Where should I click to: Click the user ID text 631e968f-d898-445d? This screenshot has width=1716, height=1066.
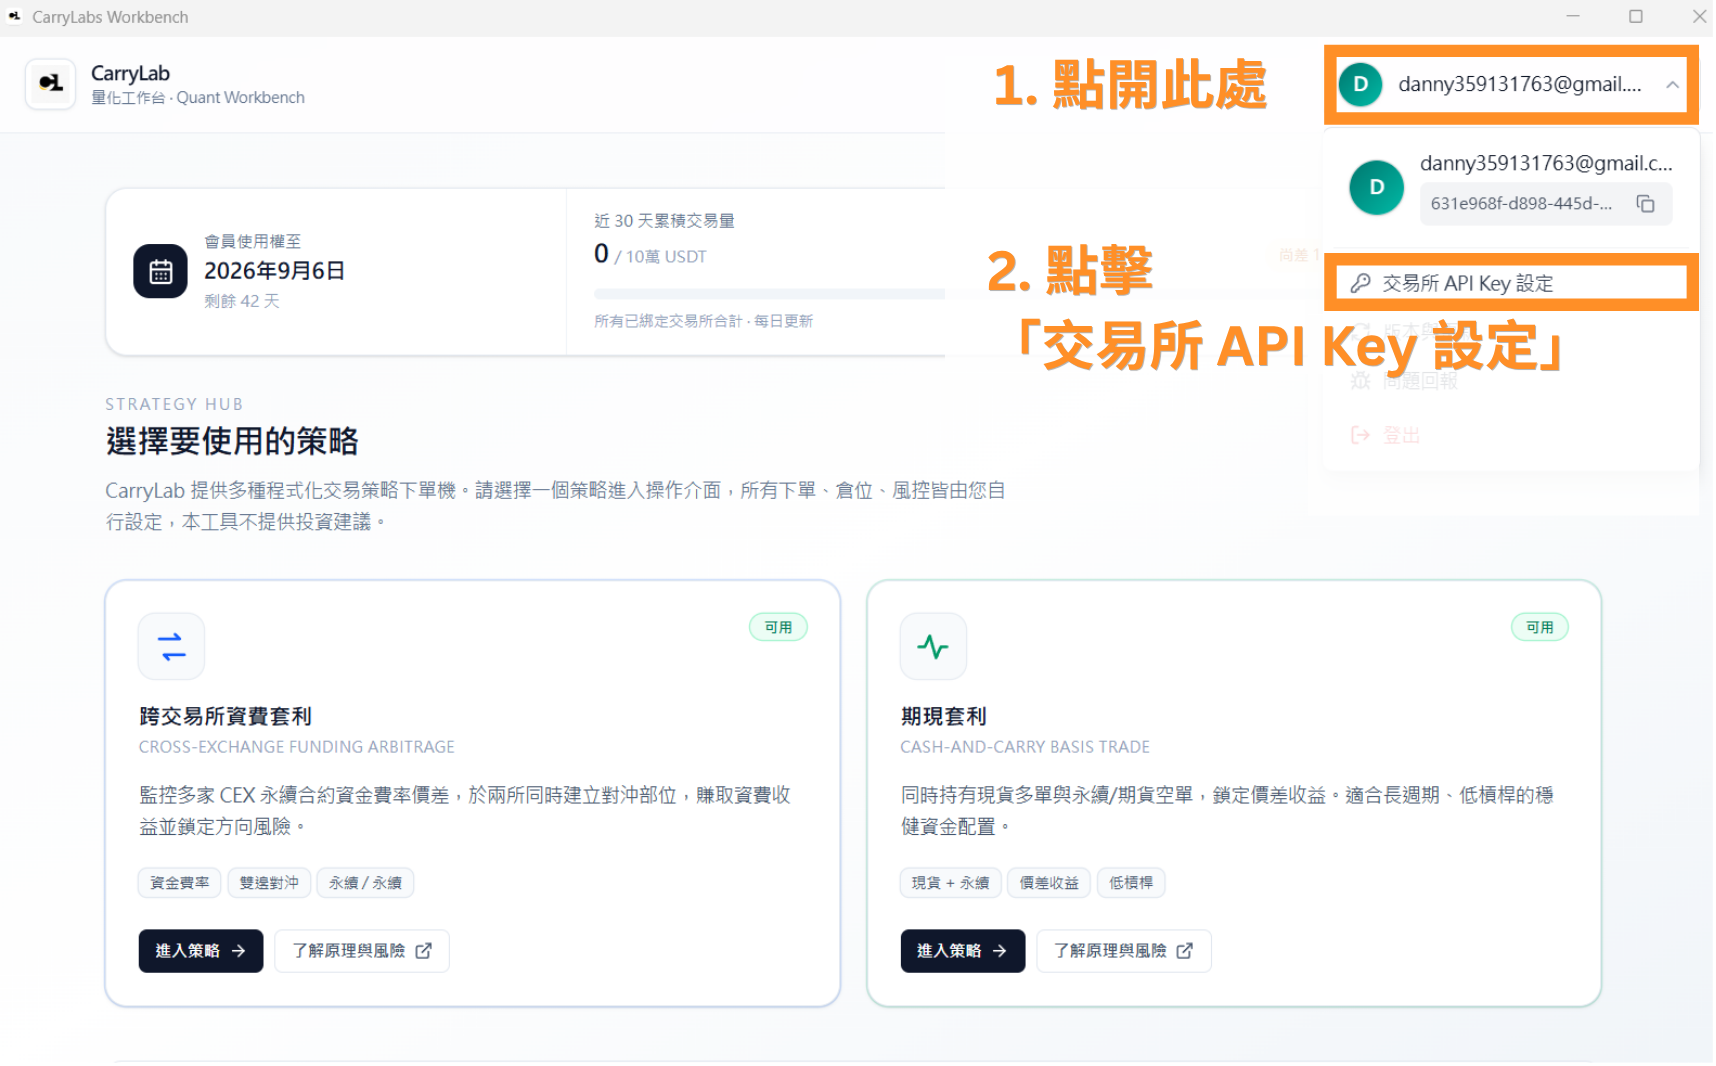click(x=1520, y=203)
